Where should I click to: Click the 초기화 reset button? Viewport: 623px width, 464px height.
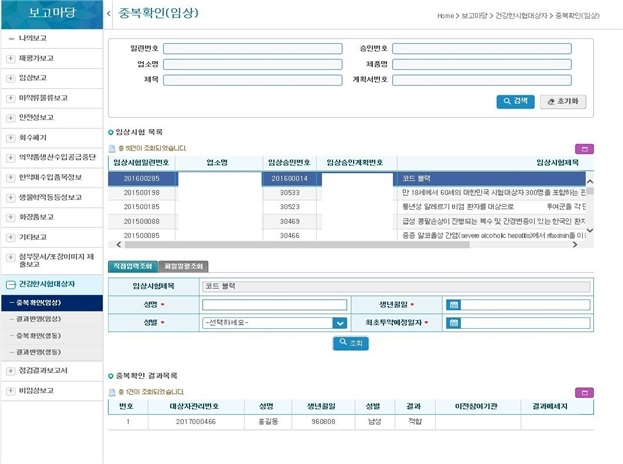pyautogui.click(x=563, y=101)
